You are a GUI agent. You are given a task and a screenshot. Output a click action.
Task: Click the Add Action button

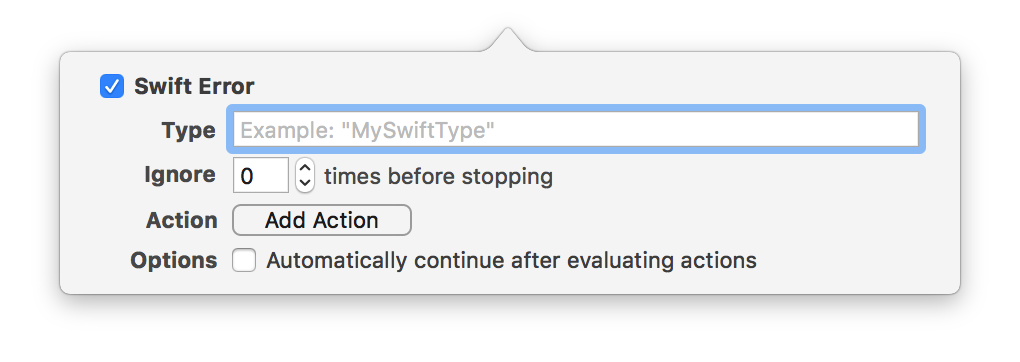point(322,220)
